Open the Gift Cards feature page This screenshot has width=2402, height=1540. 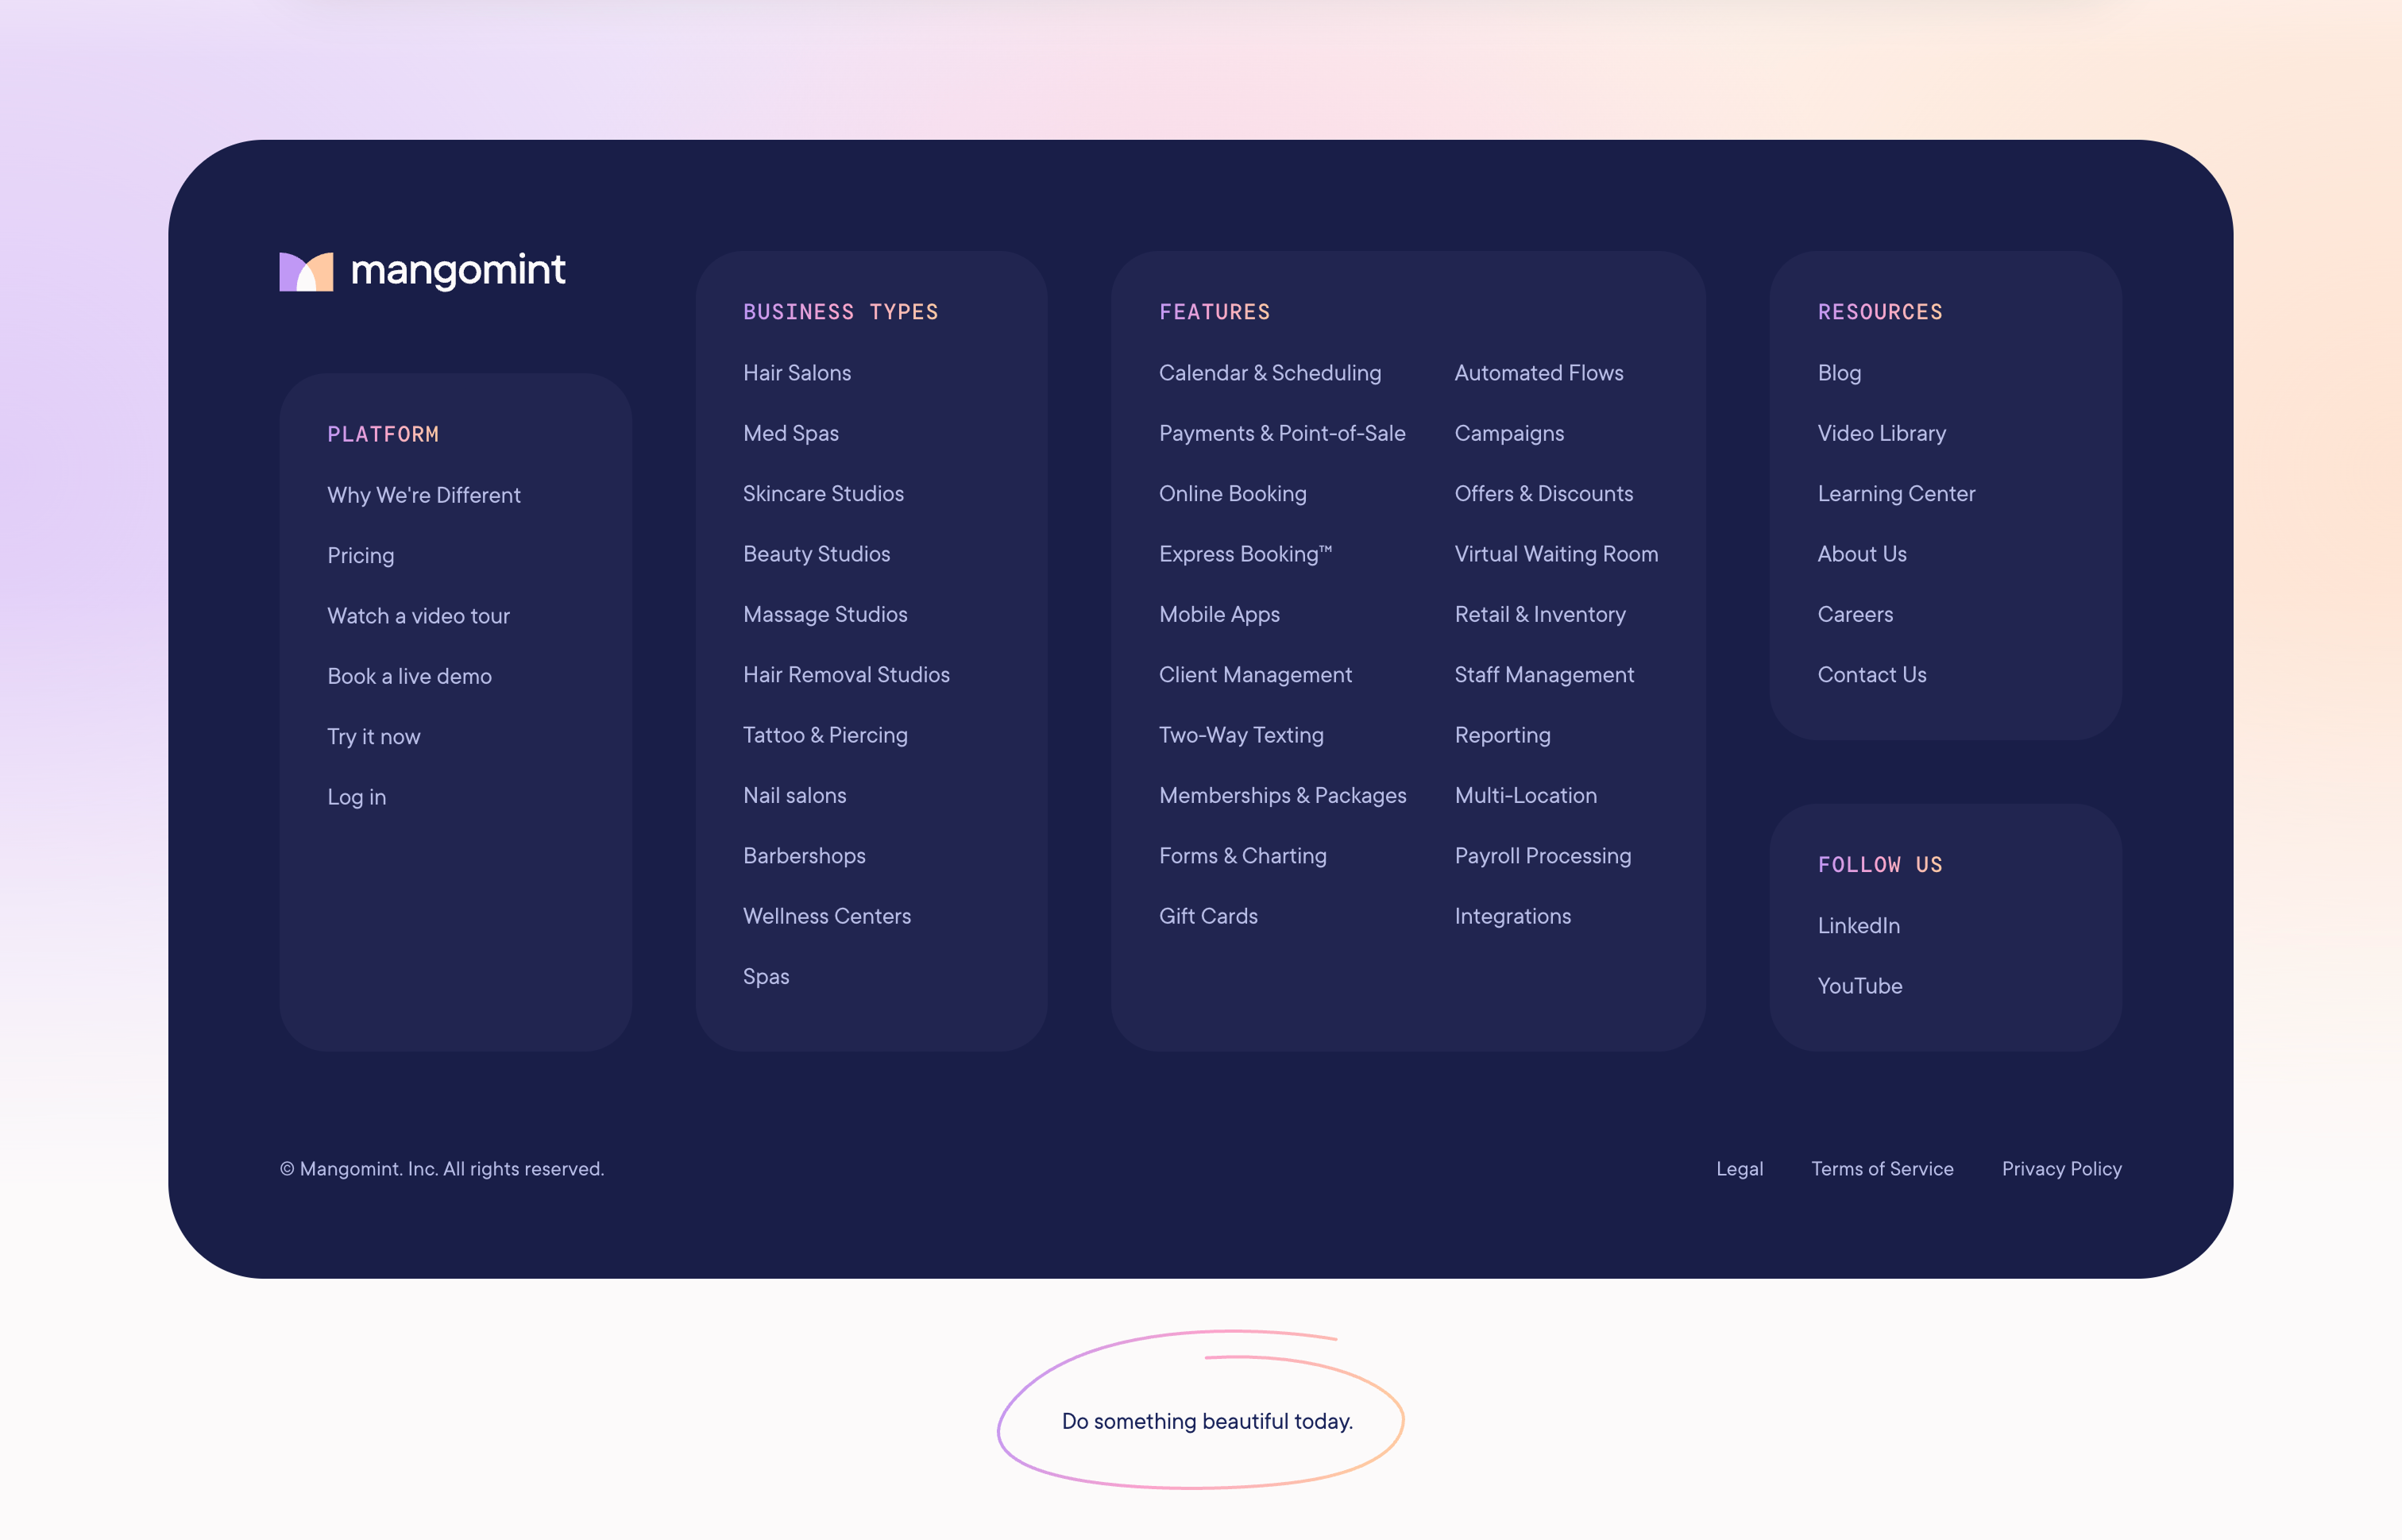(x=1209, y=915)
